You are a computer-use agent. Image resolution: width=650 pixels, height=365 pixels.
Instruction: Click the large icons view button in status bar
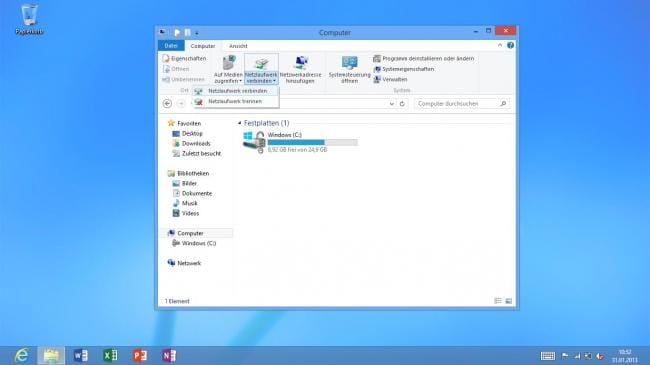coord(509,301)
